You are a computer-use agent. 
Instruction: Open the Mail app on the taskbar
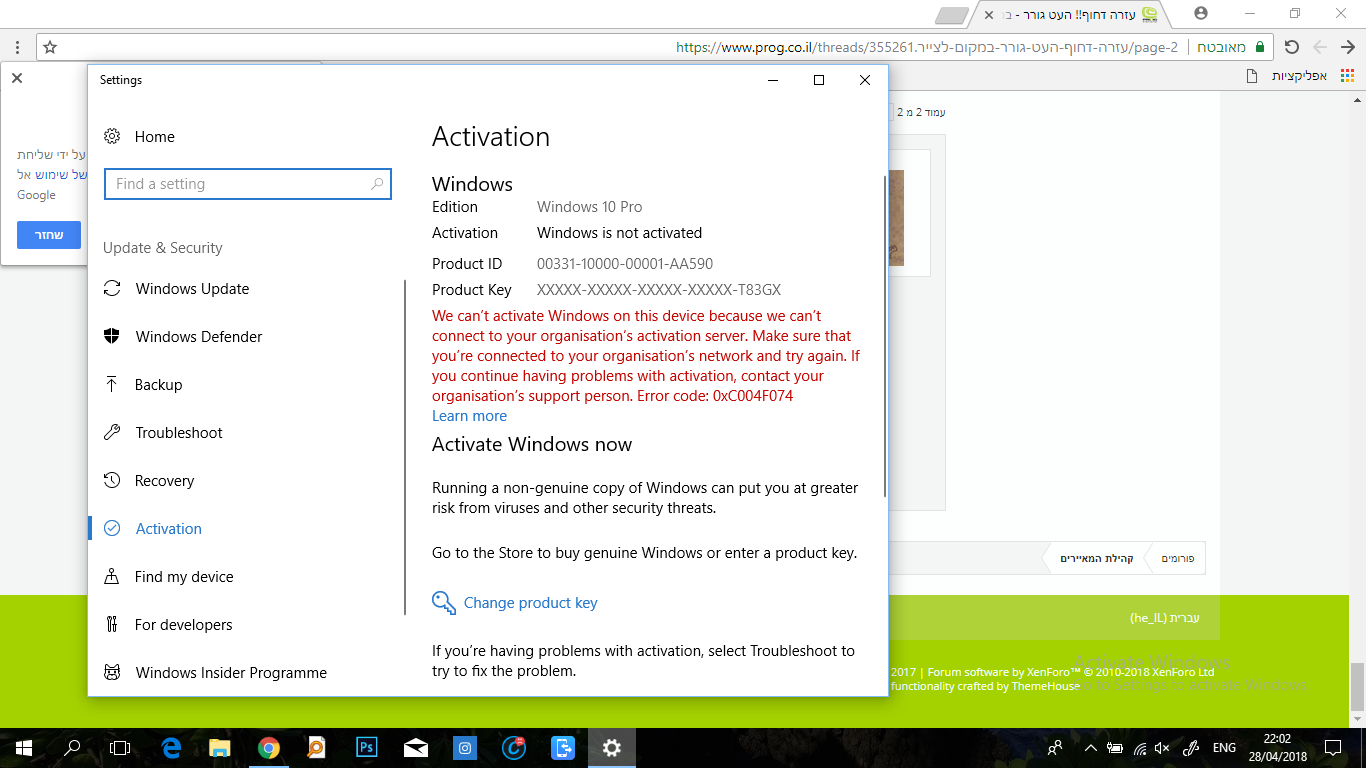click(416, 747)
